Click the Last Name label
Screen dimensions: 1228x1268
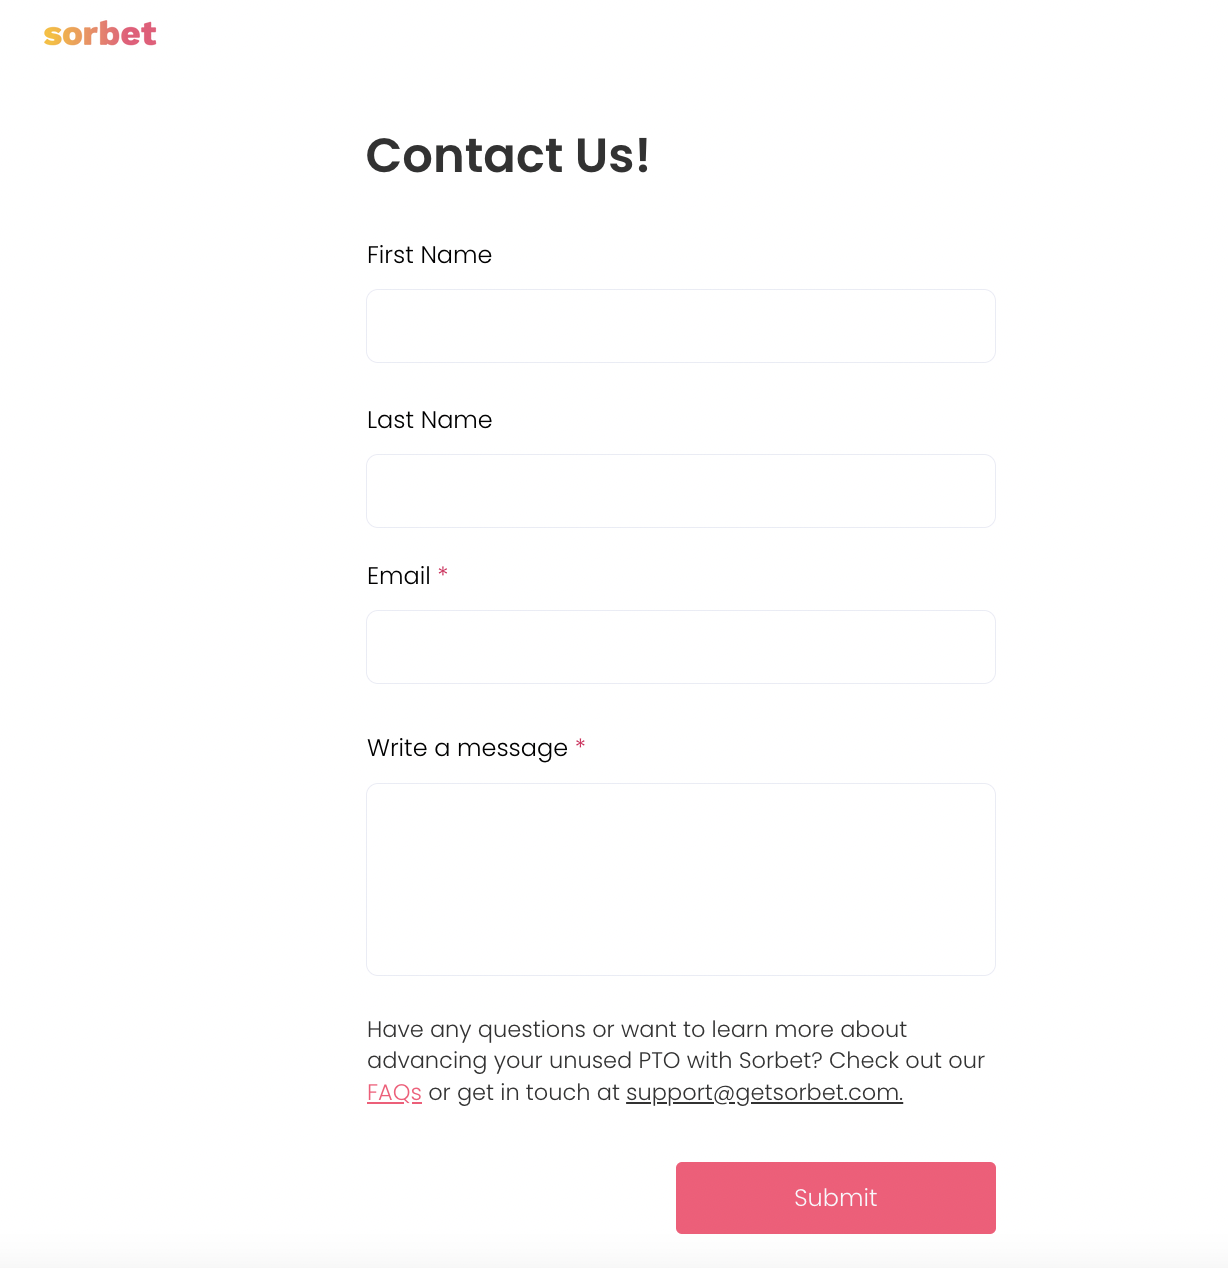coord(429,420)
